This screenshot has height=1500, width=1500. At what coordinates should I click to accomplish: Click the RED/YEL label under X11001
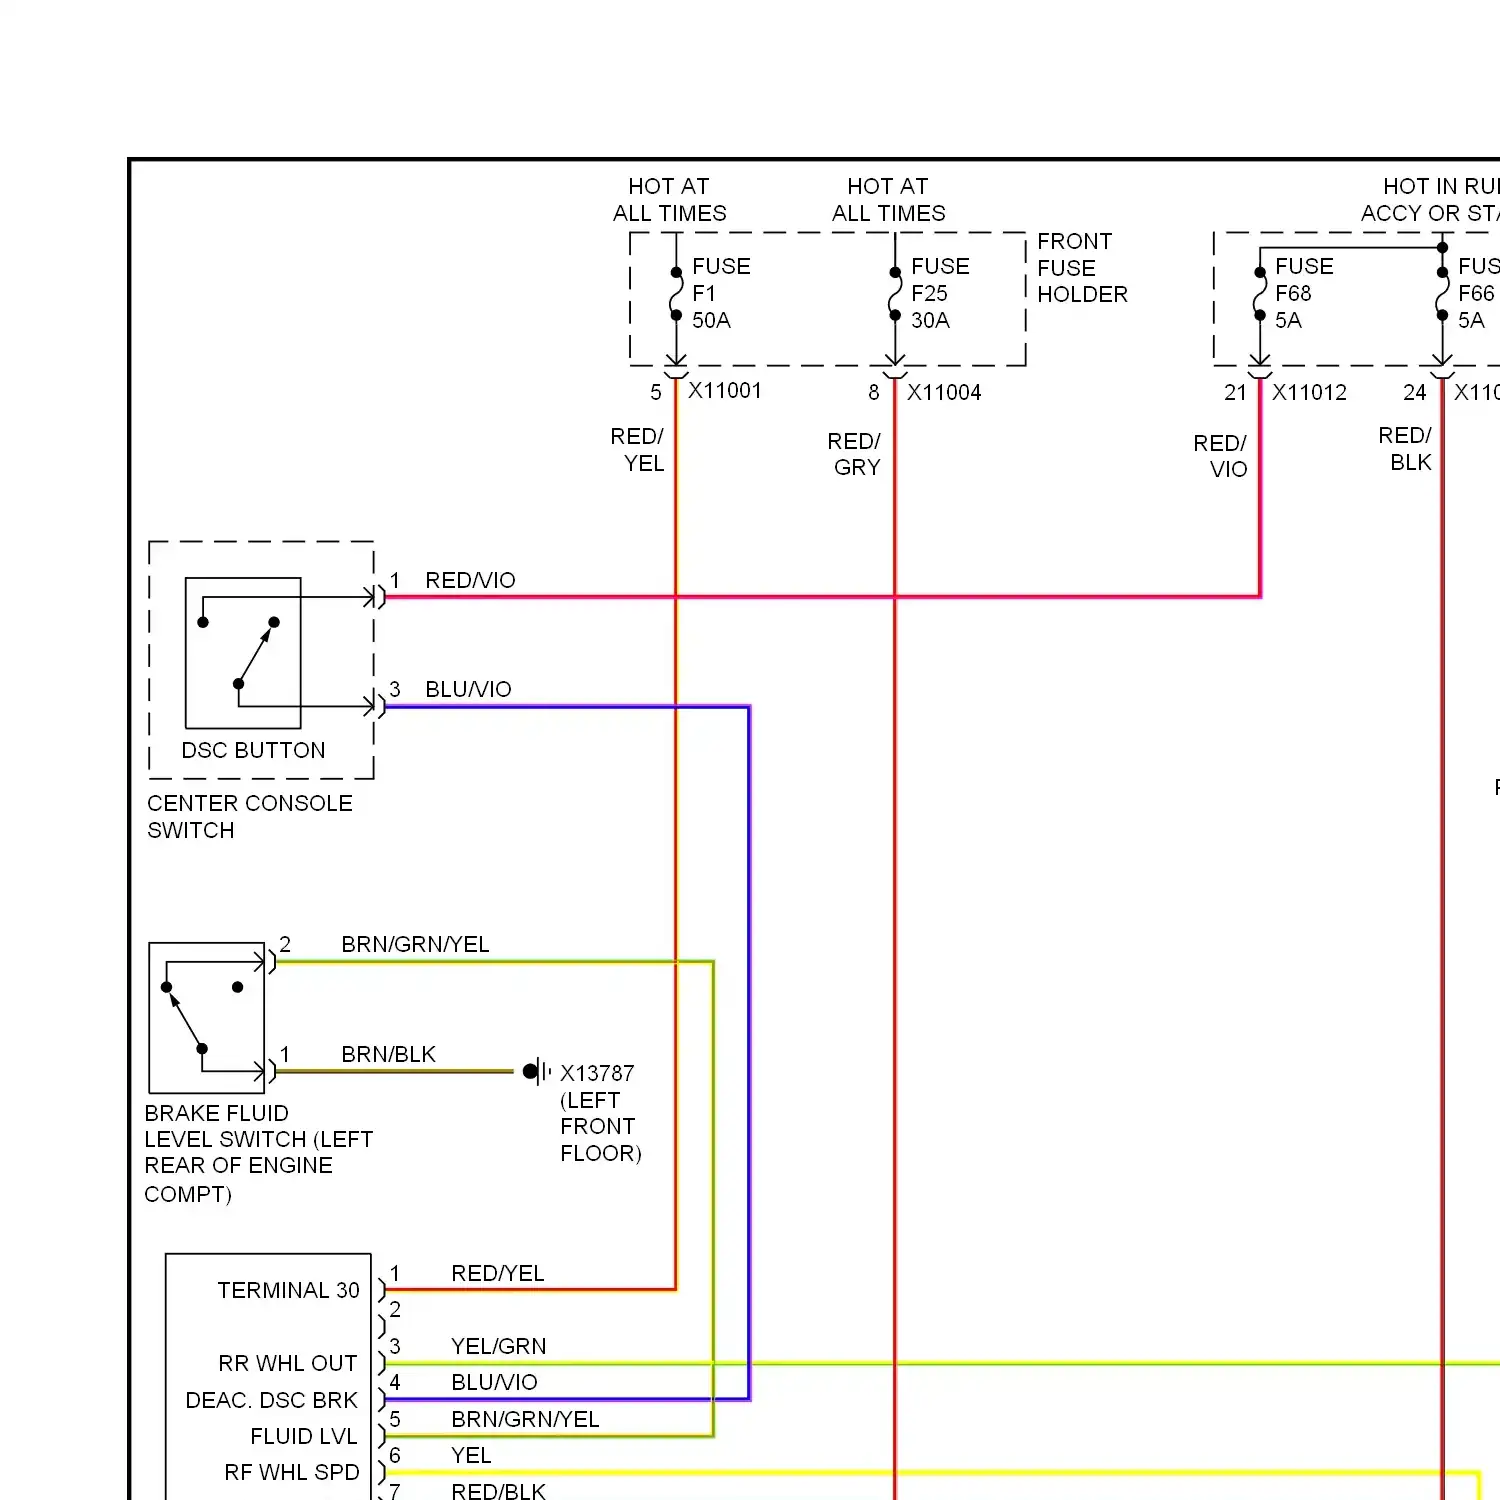point(638,449)
